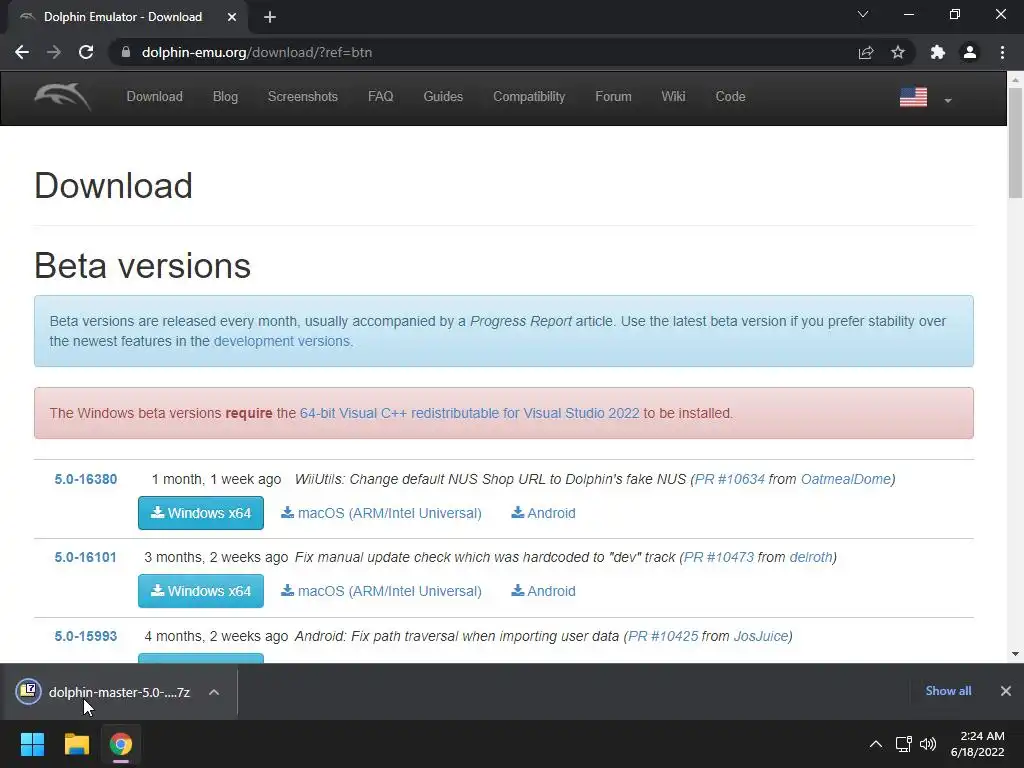Open PR #10473 link
1024x768 pixels.
[x=718, y=558]
